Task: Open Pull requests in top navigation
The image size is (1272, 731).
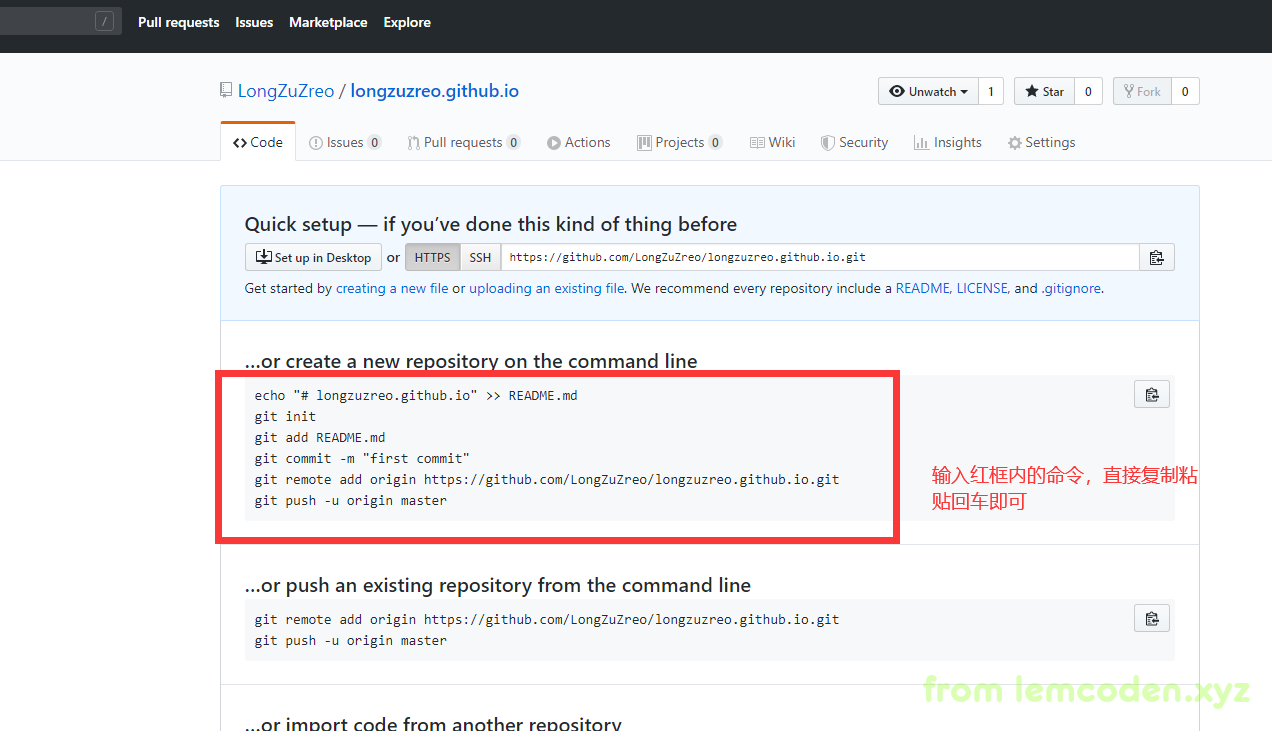Action: point(178,22)
